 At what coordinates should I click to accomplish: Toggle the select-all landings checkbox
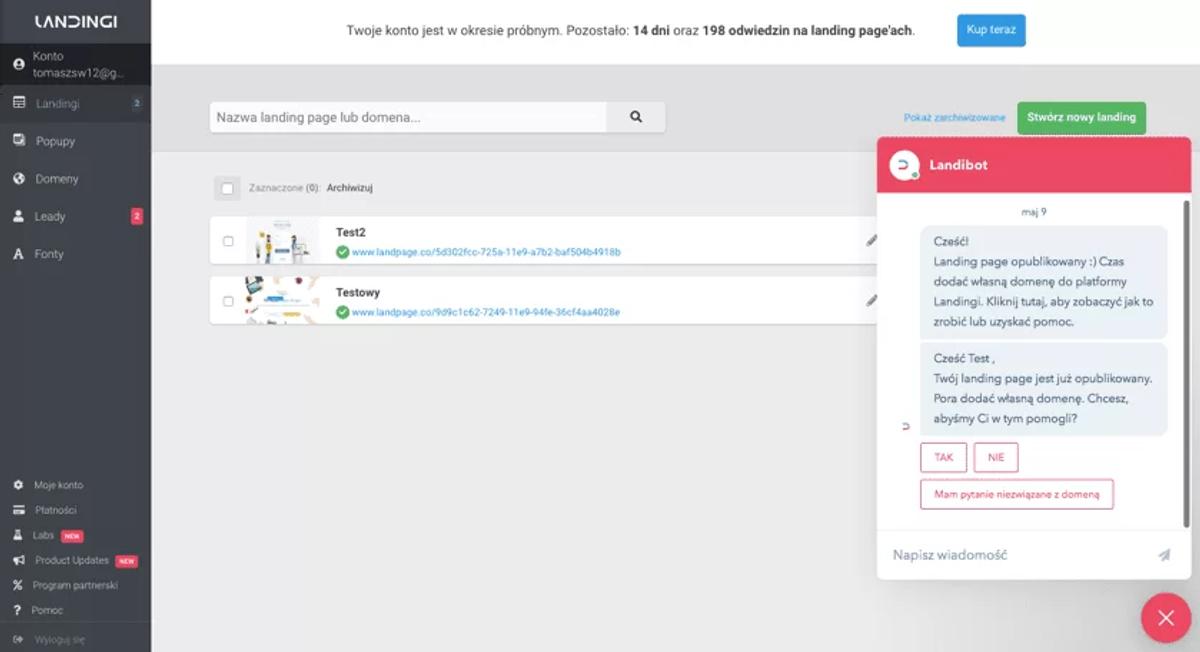pos(227,188)
